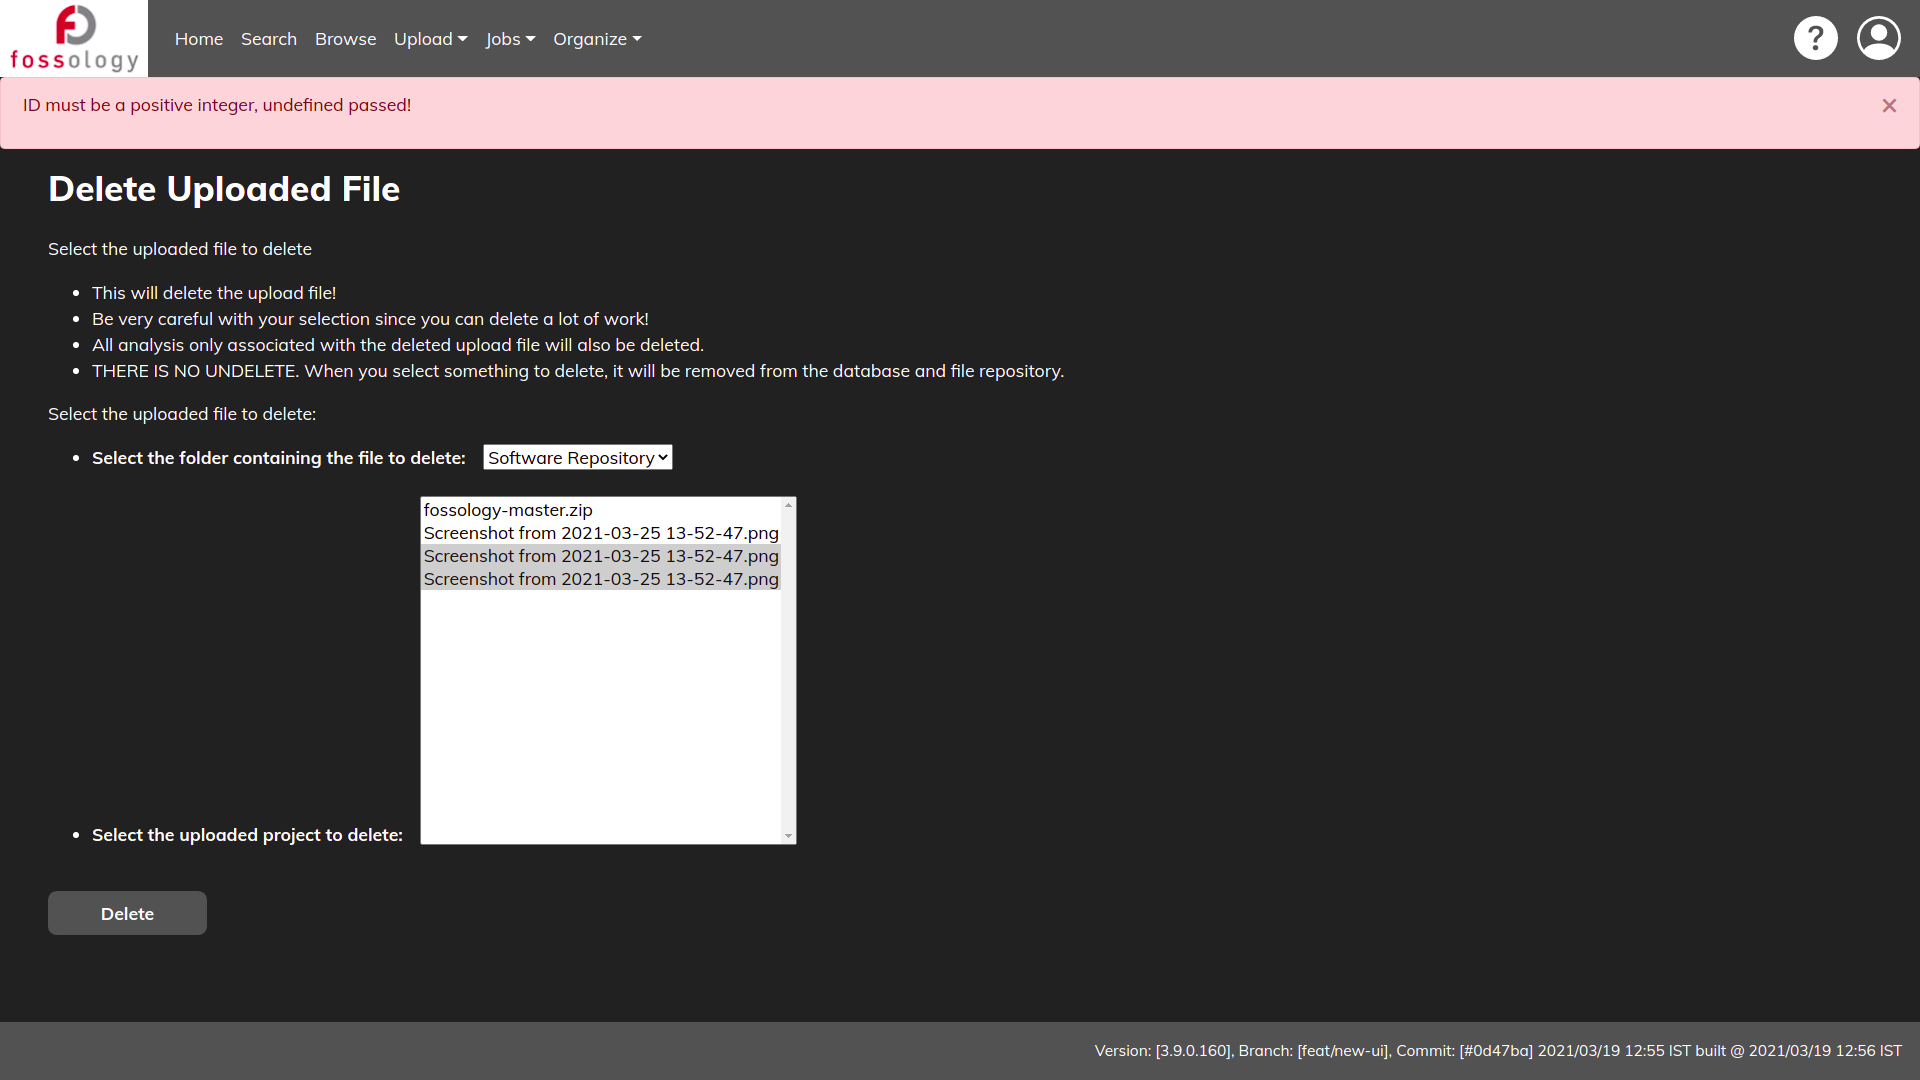
Task: Open the user profile icon
Action: [1878, 38]
